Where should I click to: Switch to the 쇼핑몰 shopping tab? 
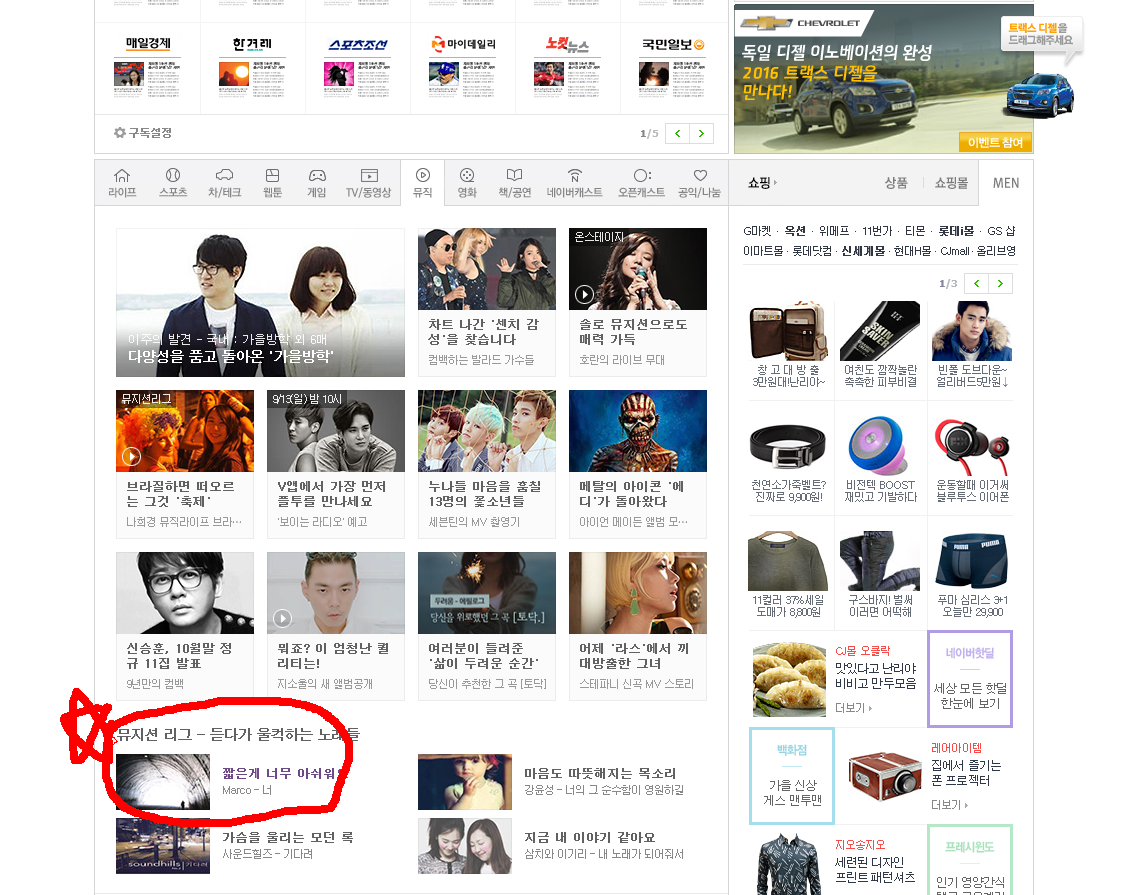pyautogui.click(x=951, y=183)
